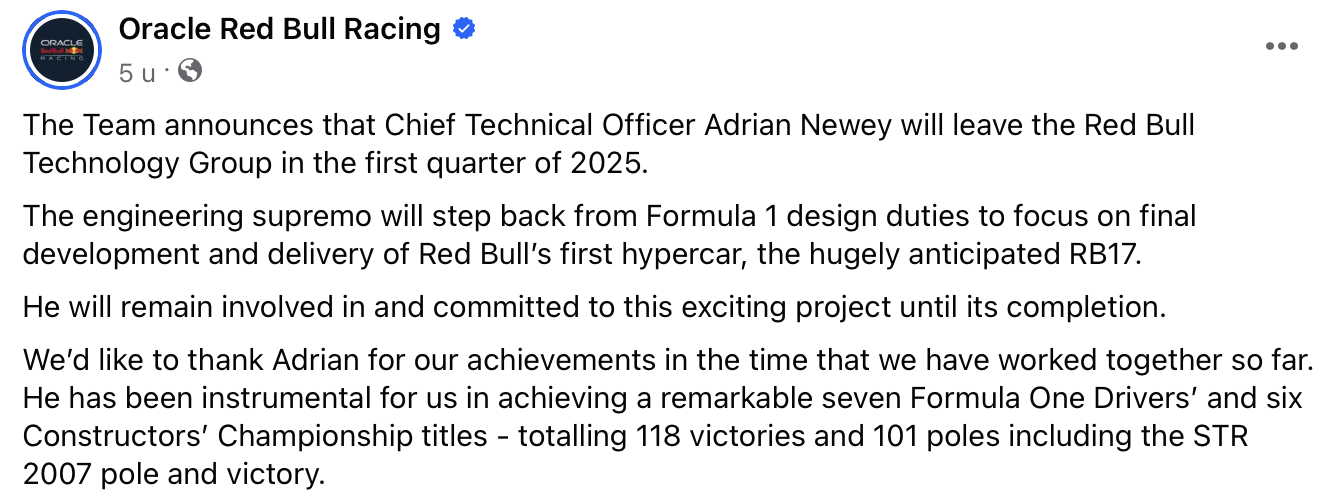Image resolution: width=1334 pixels, height=502 pixels.
Task: Open the Oracle Red Bull Racing page name
Action: click(x=279, y=29)
